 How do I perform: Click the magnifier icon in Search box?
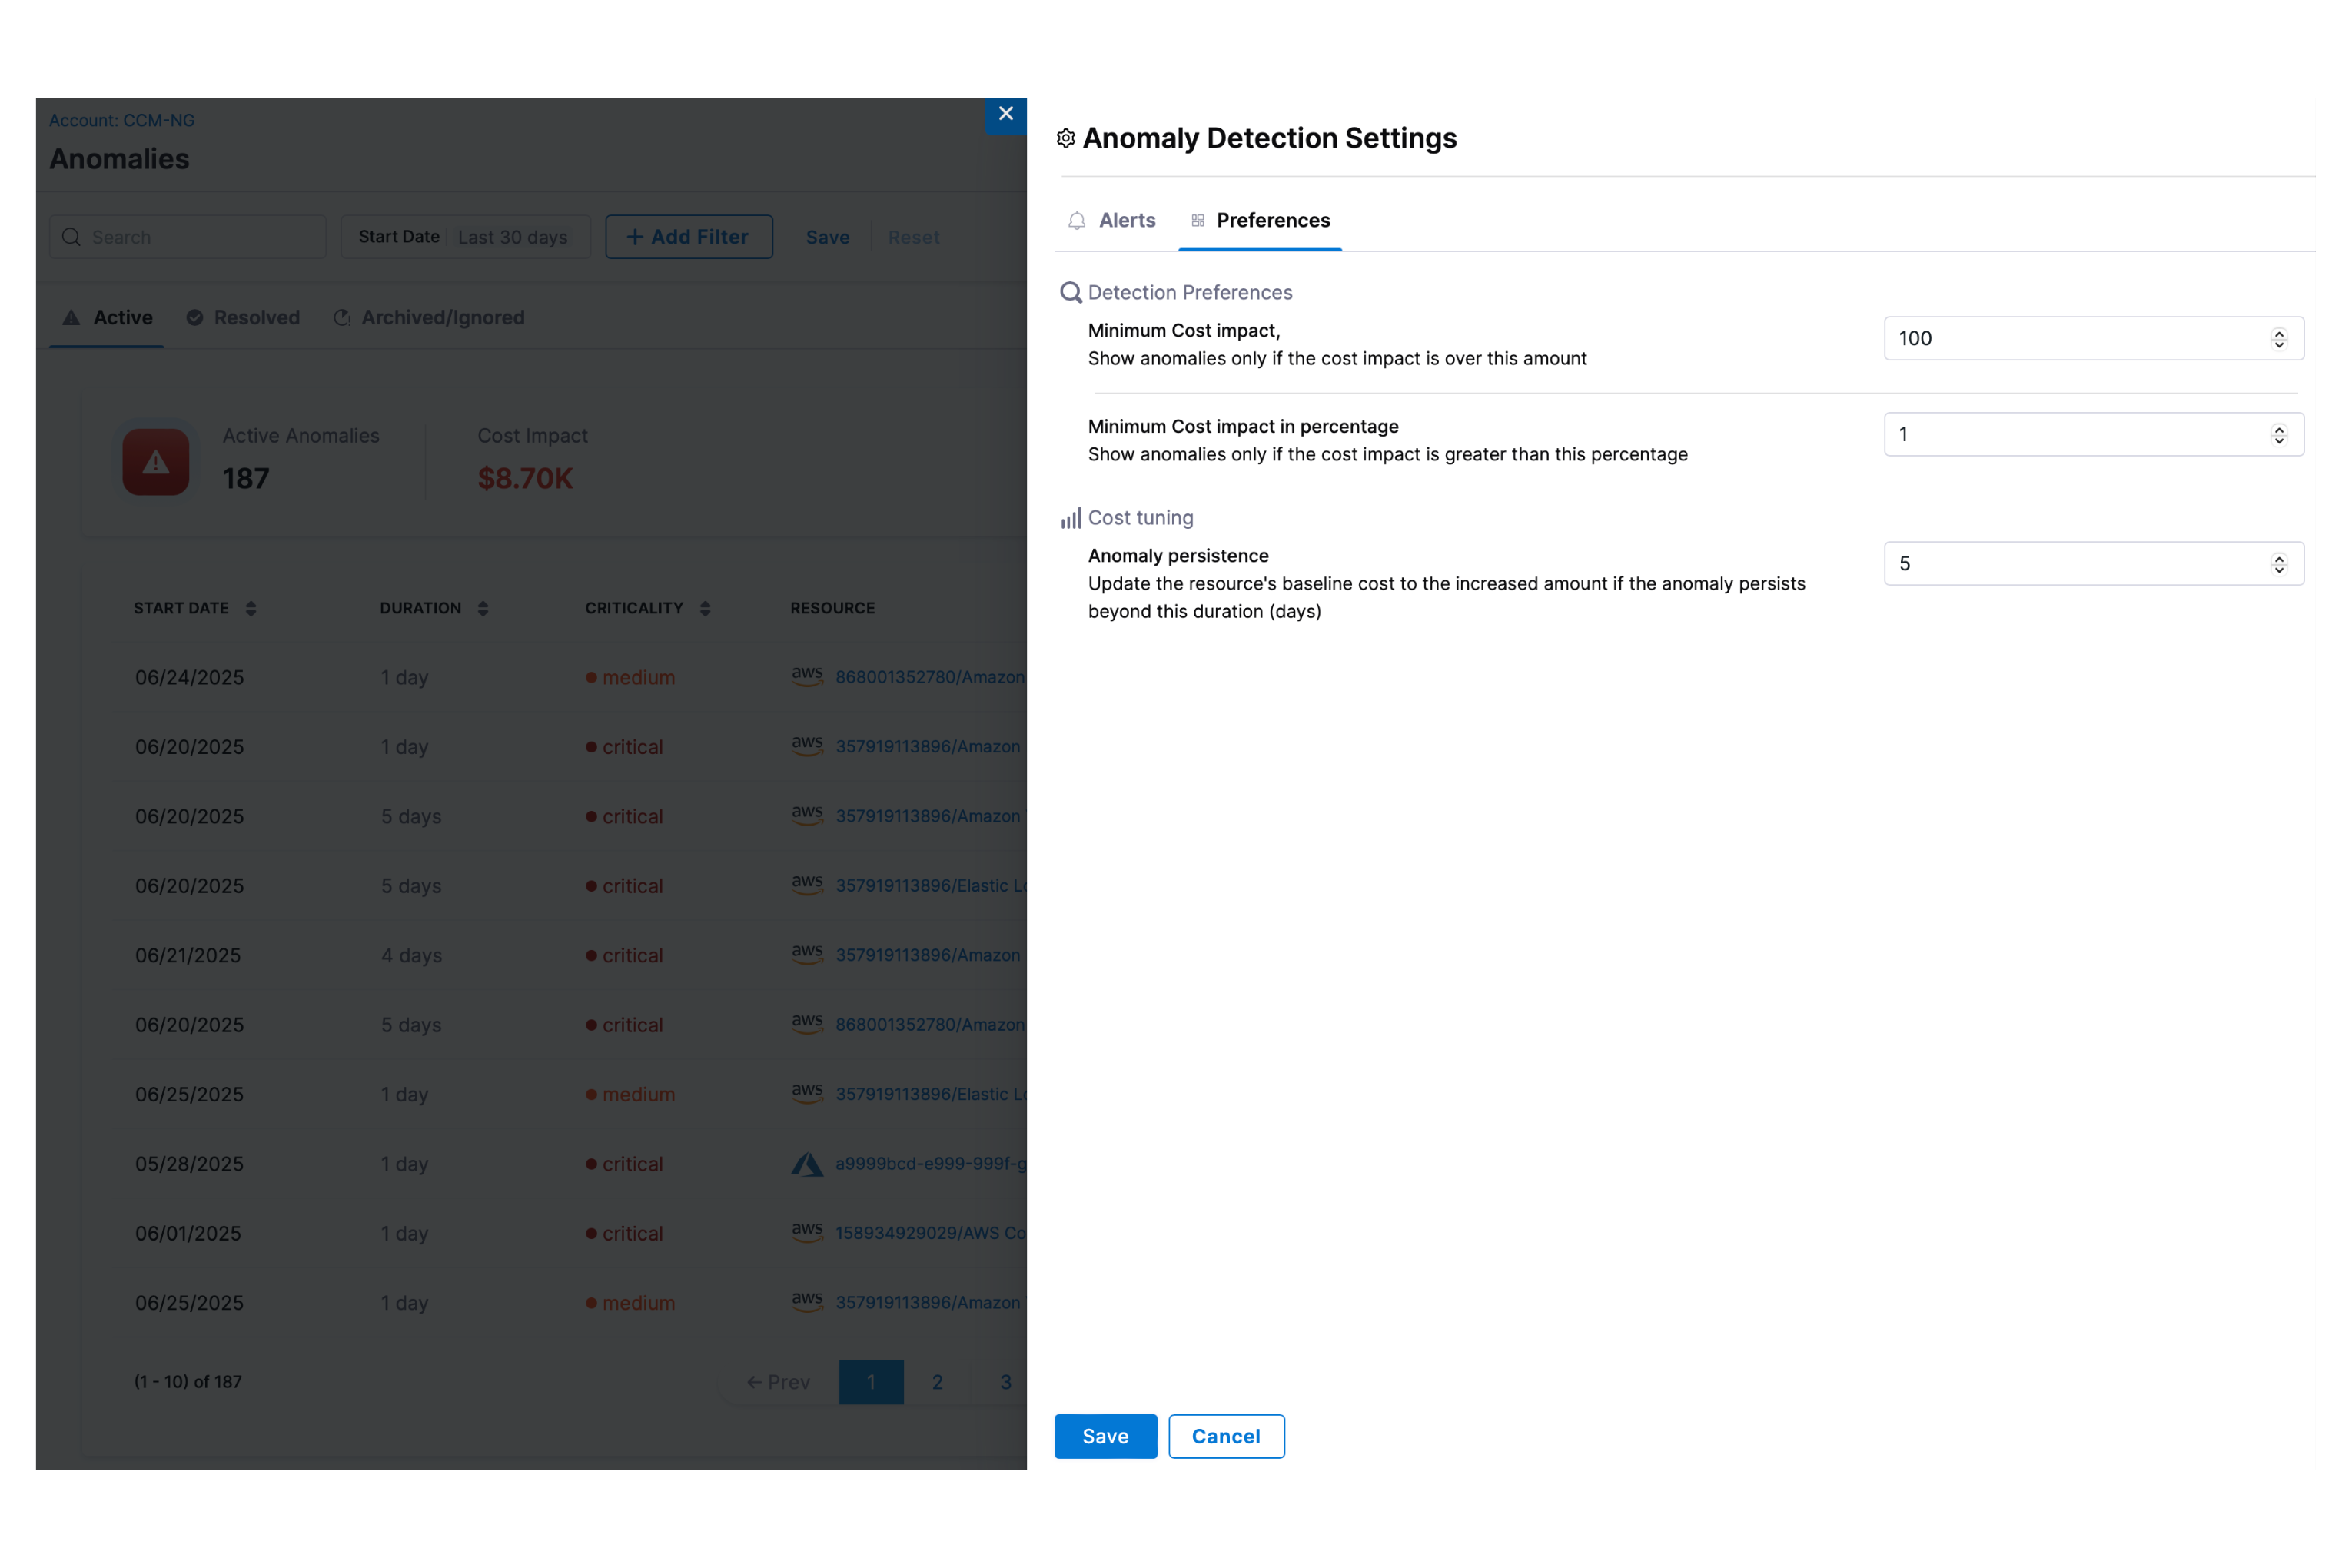pyautogui.click(x=72, y=237)
